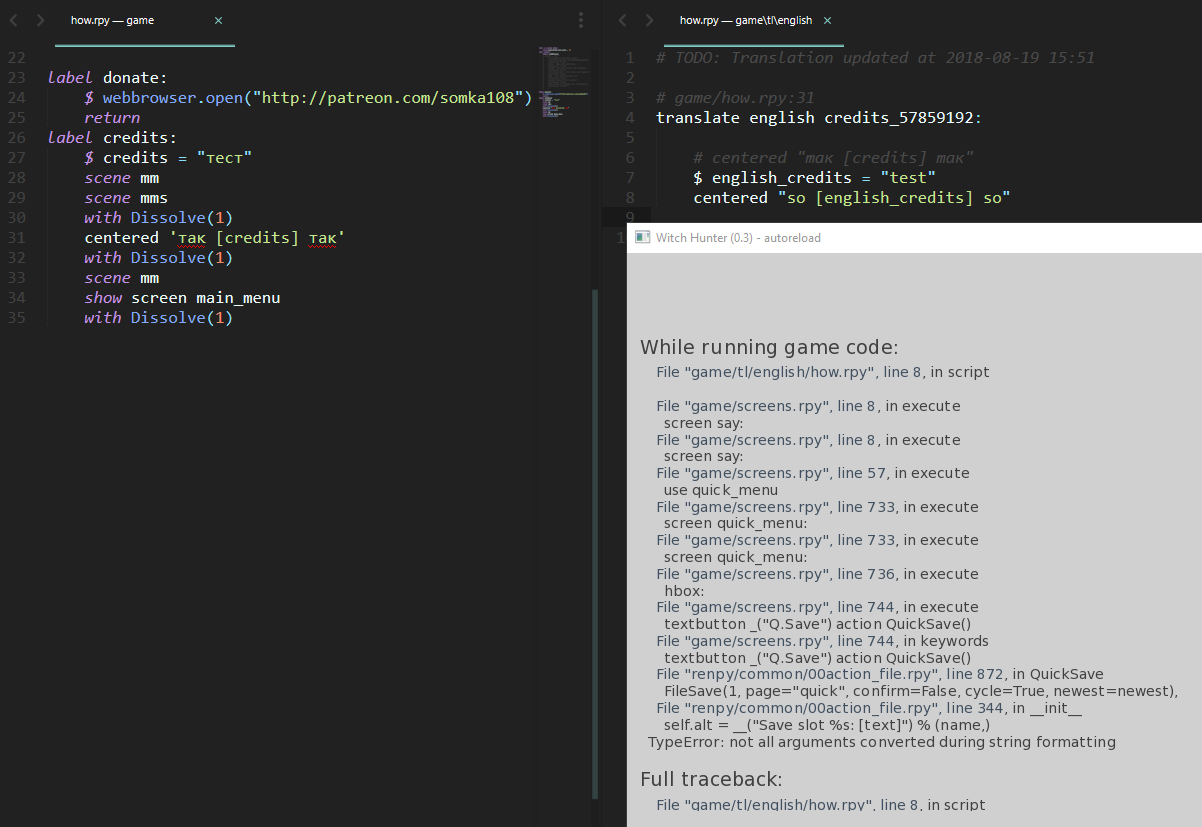This screenshot has height=827, width=1202.
Task: Open the three-dot overflow menu
Action: coord(581,19)
